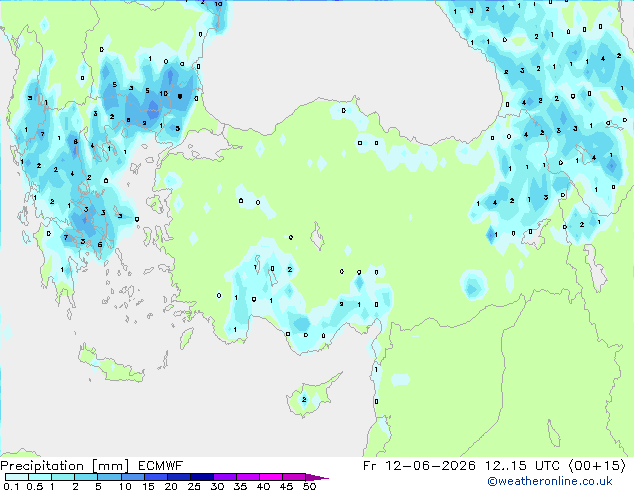Click the legend label '45'

tap(286, 486)
